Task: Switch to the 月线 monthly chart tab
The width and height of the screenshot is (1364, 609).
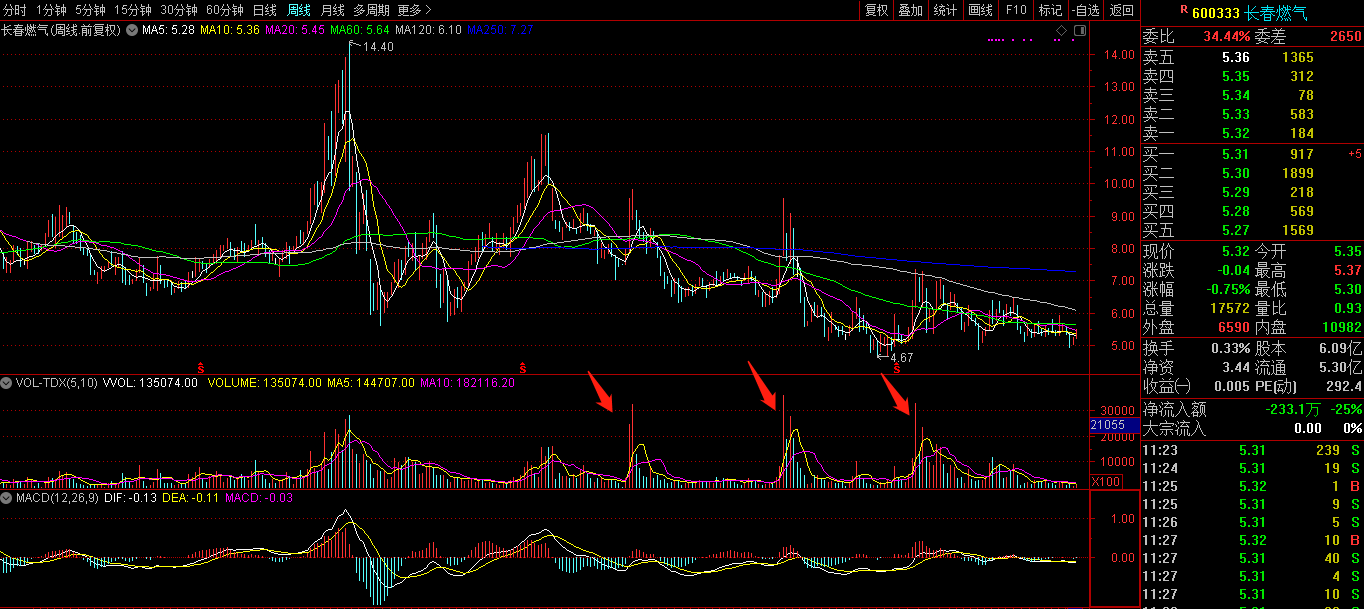Action: (332, 10)
